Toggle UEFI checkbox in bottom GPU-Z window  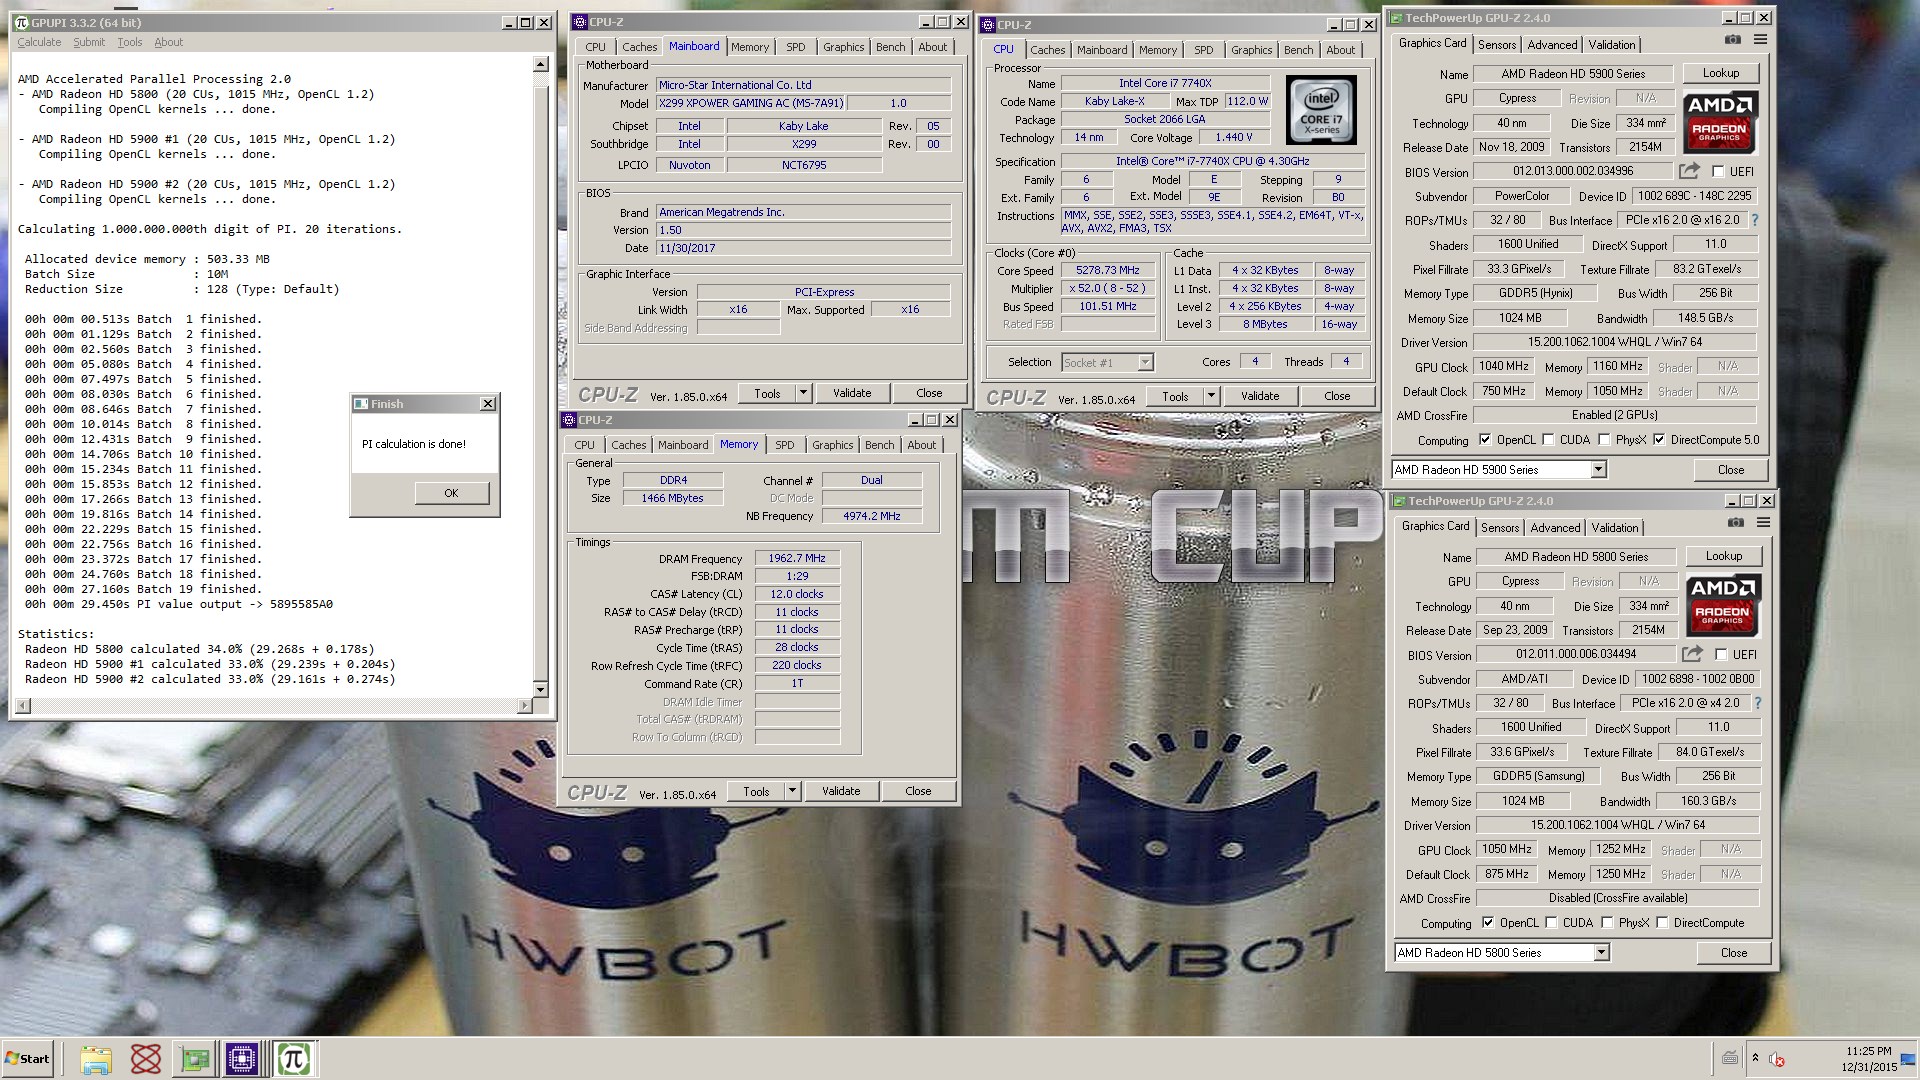(x=1721, y=655)
